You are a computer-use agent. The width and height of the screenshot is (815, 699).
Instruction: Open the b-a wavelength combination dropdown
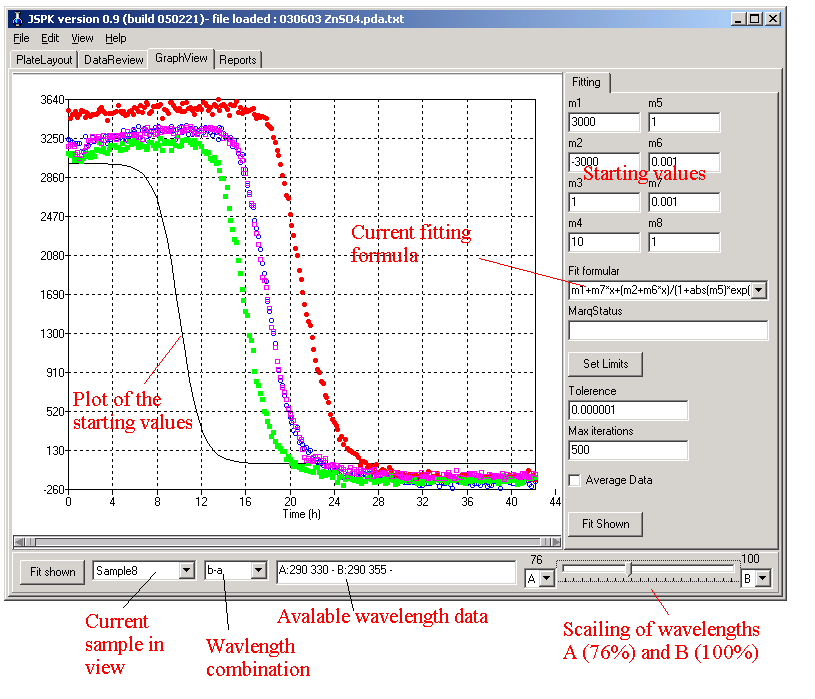point(258,571)
